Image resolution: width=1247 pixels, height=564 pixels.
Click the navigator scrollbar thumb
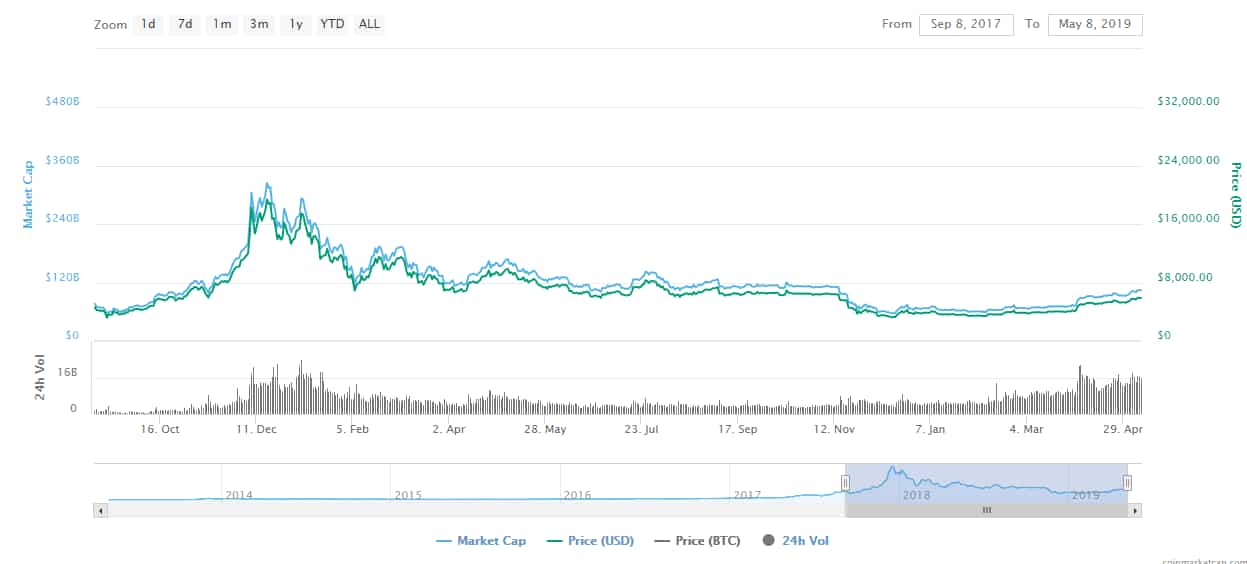tap(986, 510)
